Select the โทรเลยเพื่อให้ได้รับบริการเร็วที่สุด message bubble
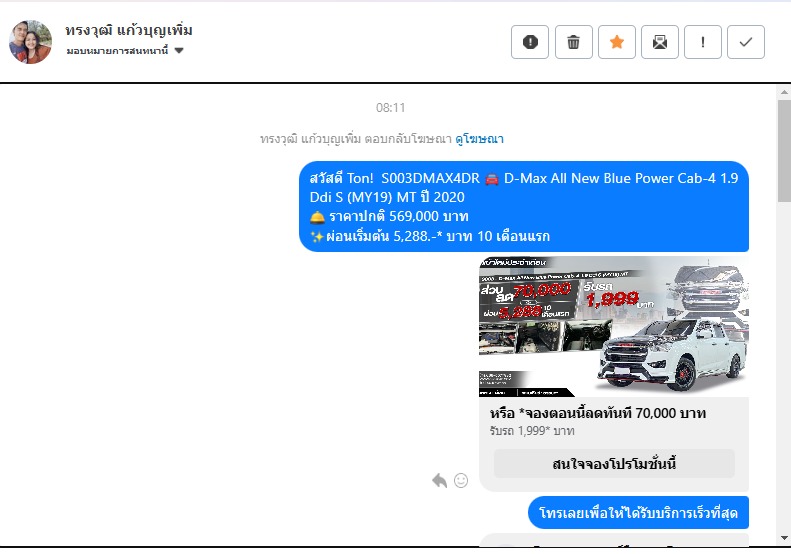Screen dimensions: 791x554 (638, 513)
